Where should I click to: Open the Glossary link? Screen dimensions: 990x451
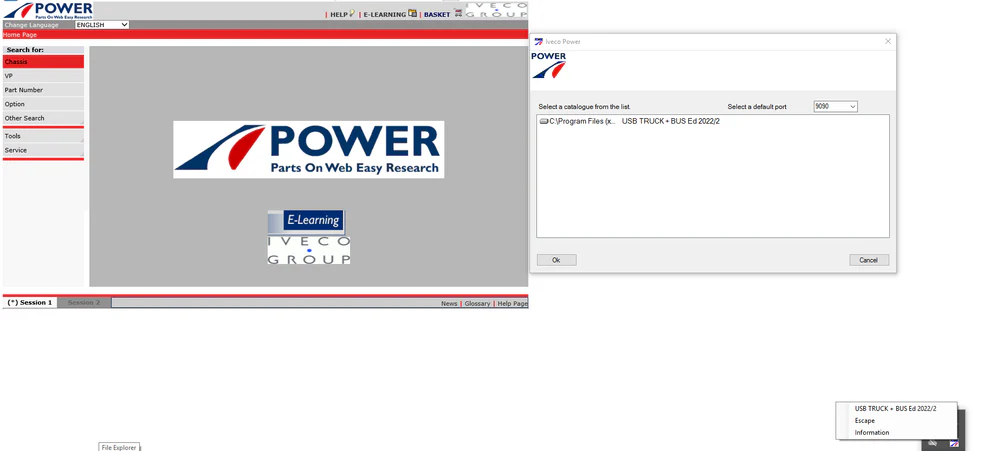pyautogui.click(x=477, y=303)
